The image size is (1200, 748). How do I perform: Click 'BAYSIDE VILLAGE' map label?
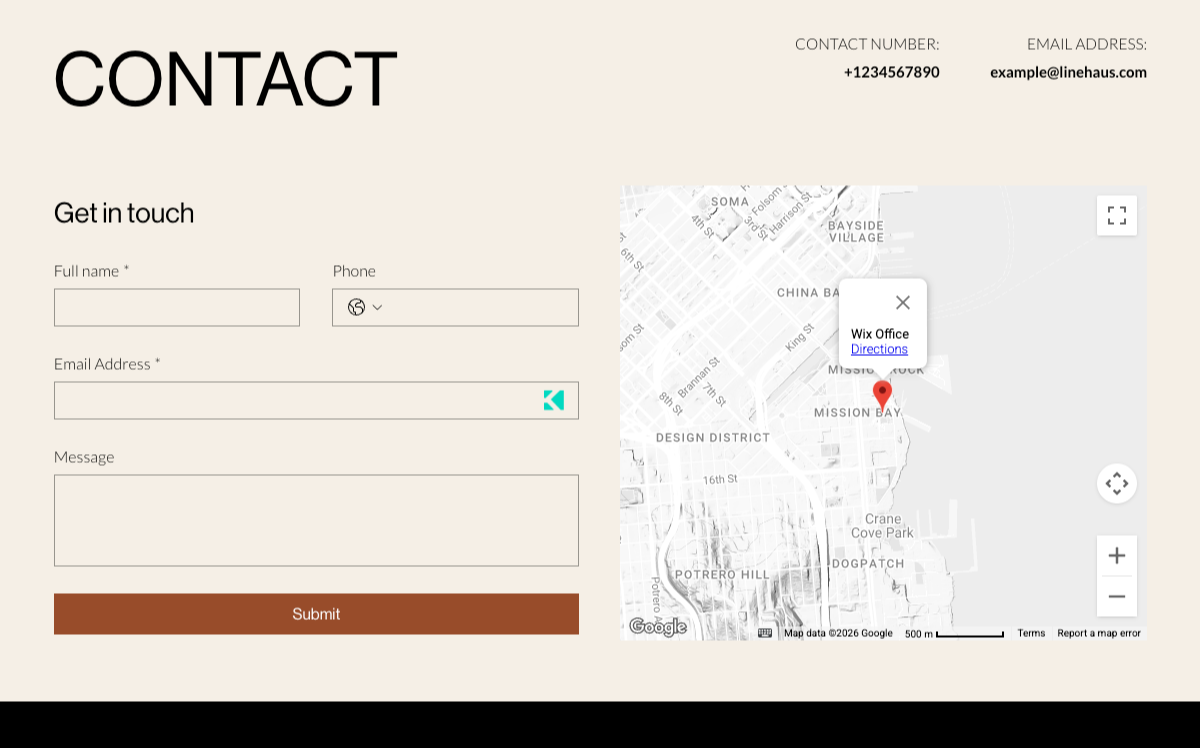pos(856,231)
